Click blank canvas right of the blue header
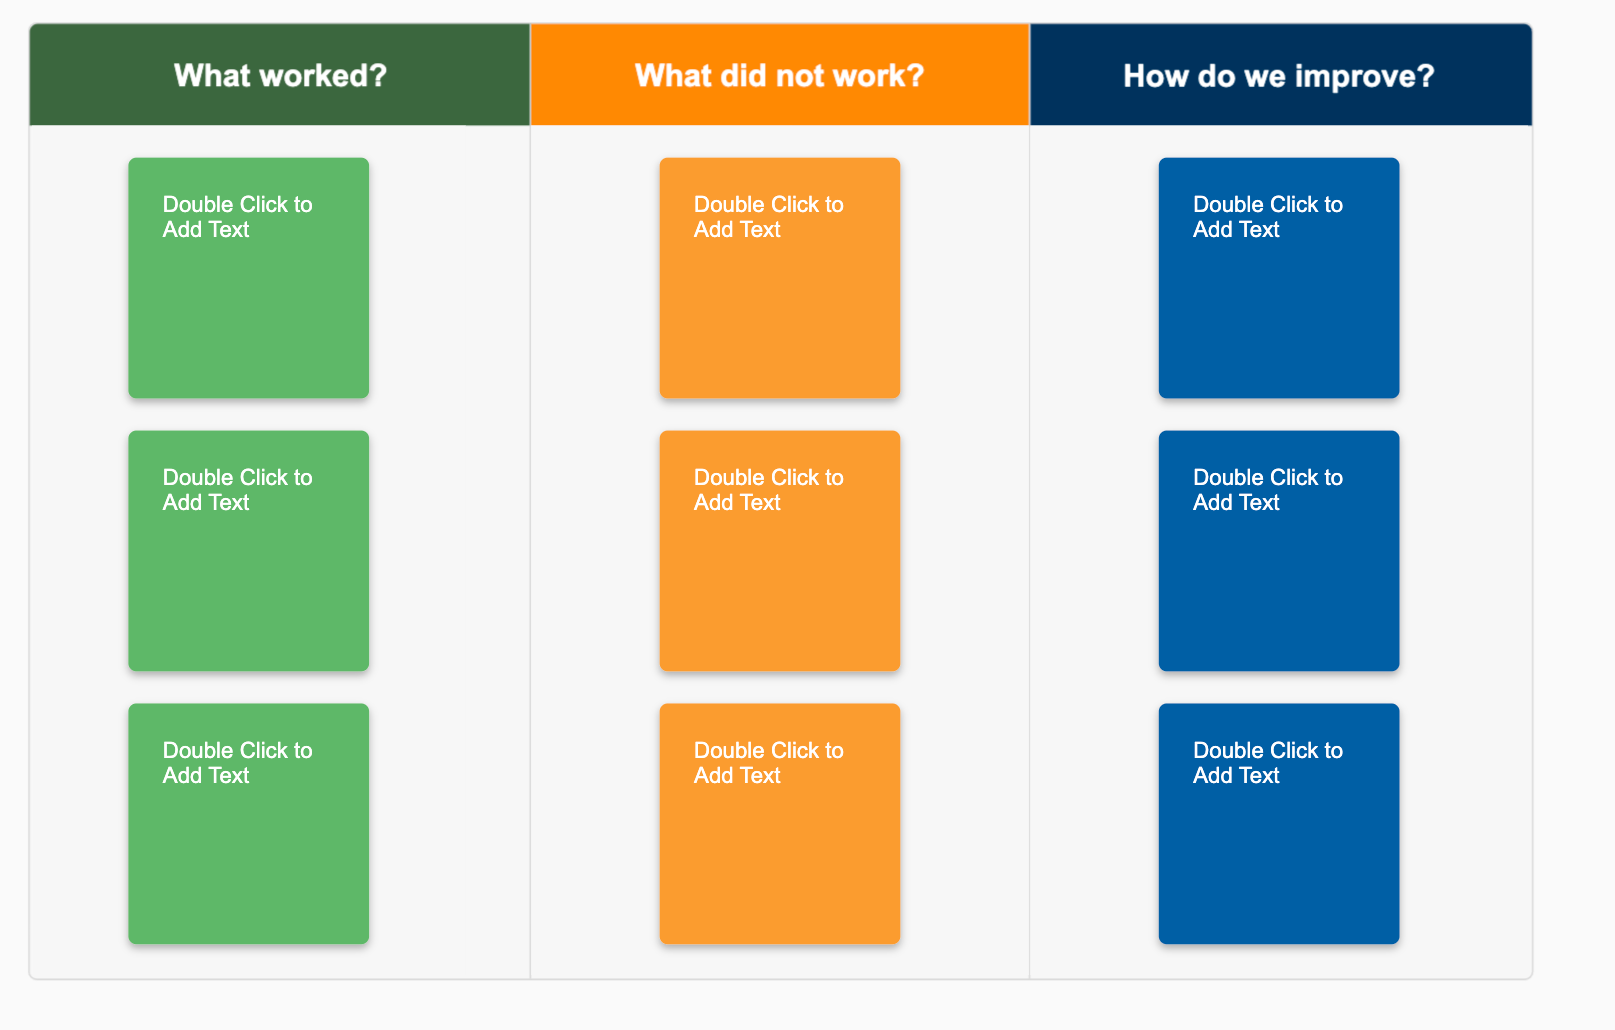The image size is (1615, 1030). [1574, 76]
